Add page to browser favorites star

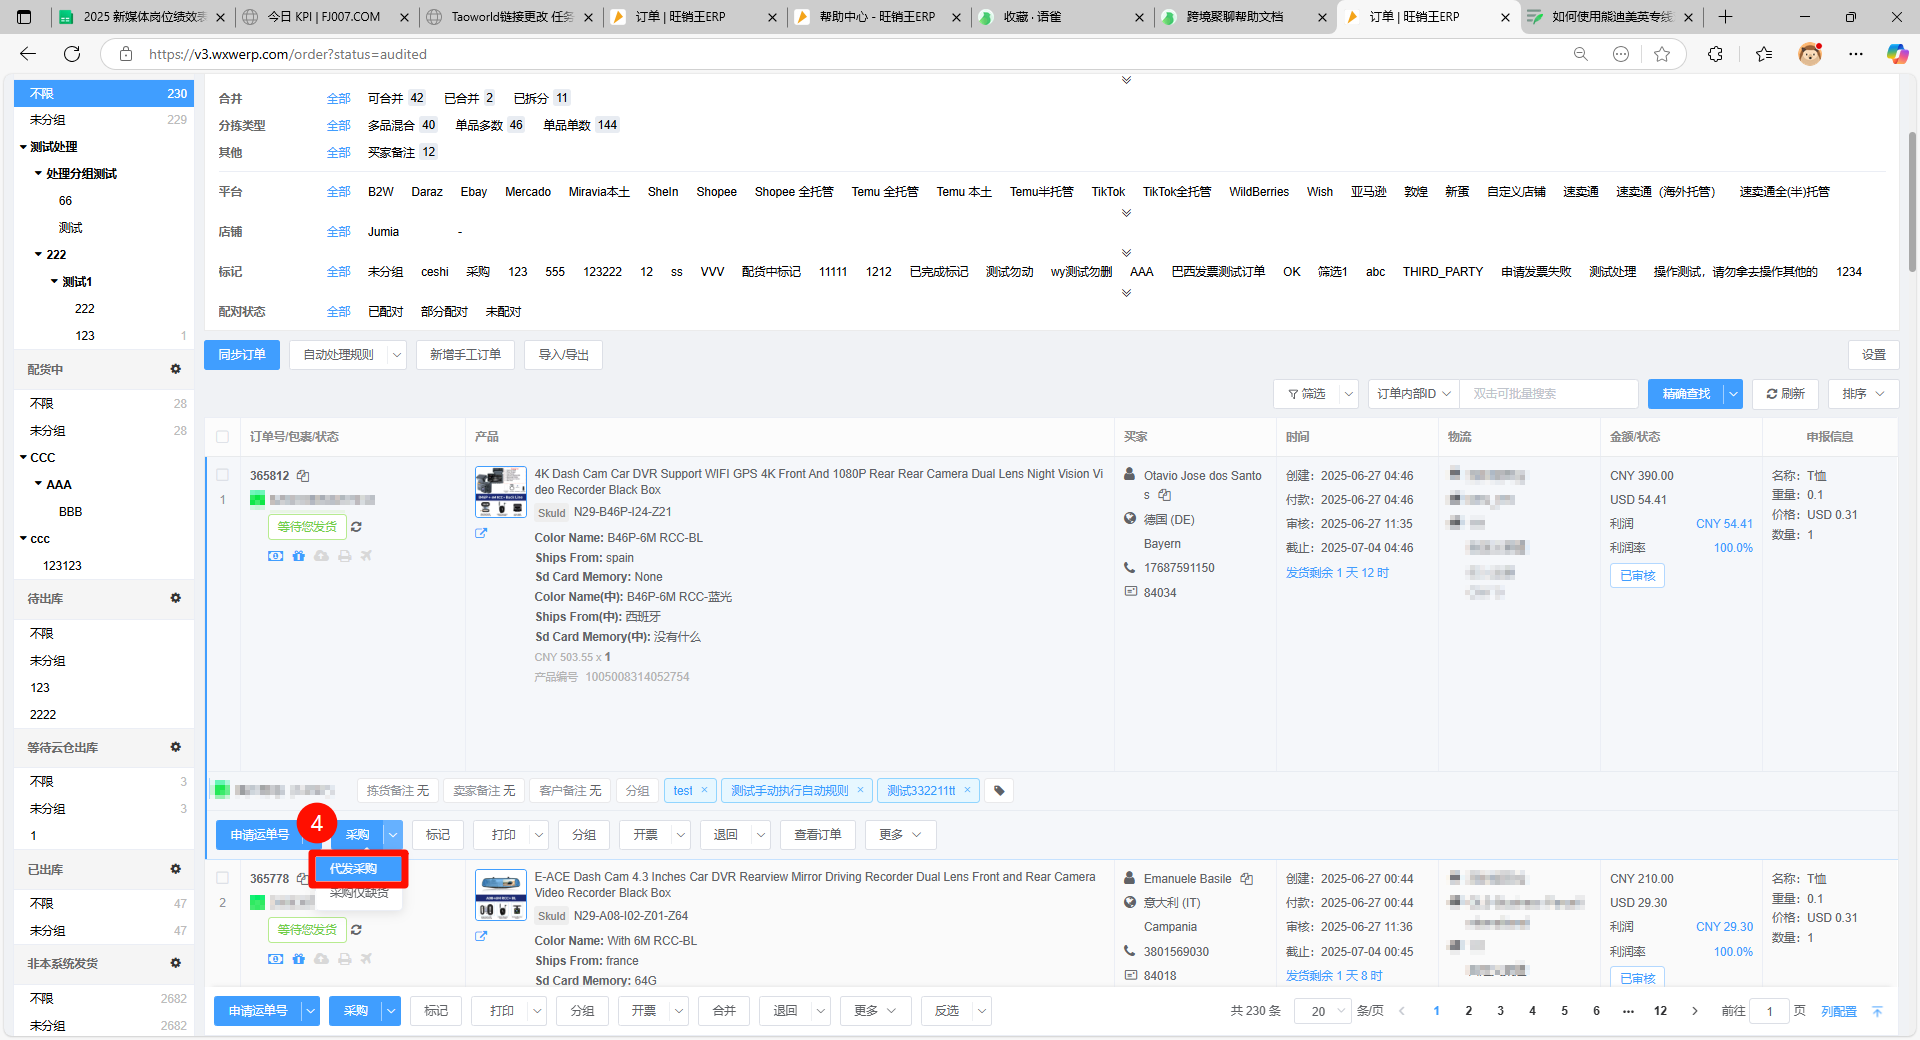click(1662, 54)
